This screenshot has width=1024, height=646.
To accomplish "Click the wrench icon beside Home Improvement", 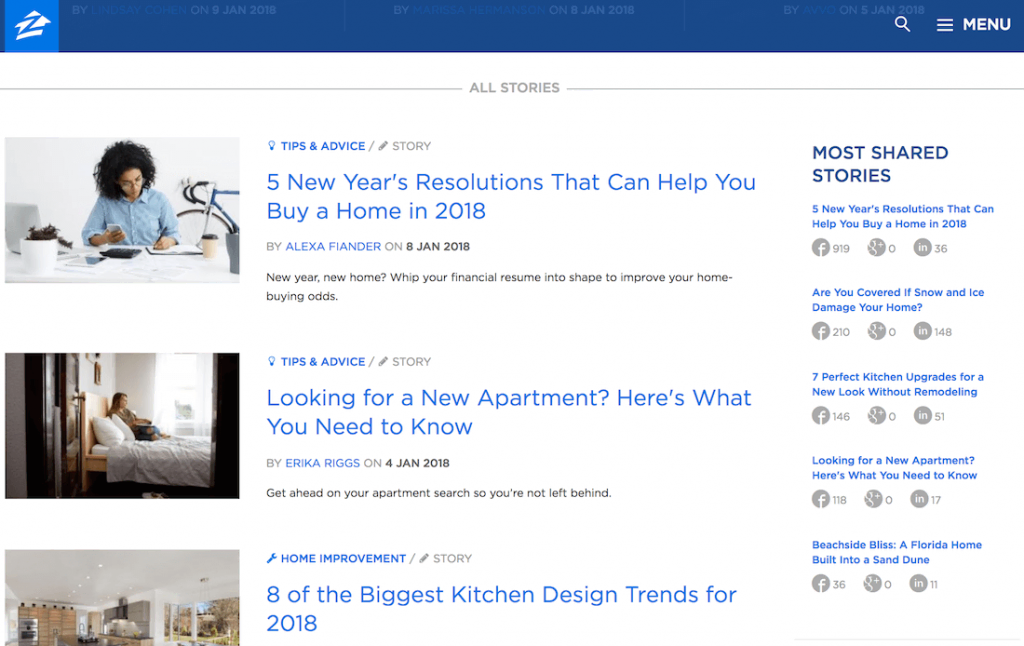I will click(272, 558).
